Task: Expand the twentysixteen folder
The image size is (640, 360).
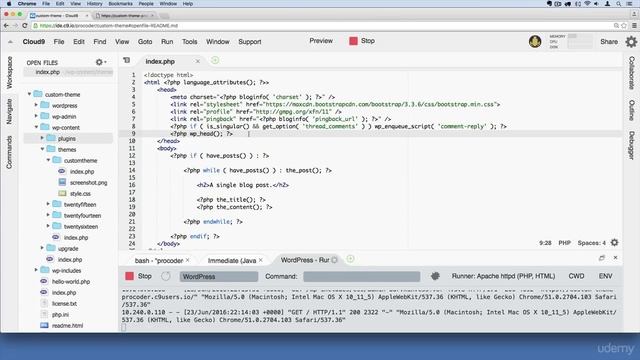Action: pos(48,226)
